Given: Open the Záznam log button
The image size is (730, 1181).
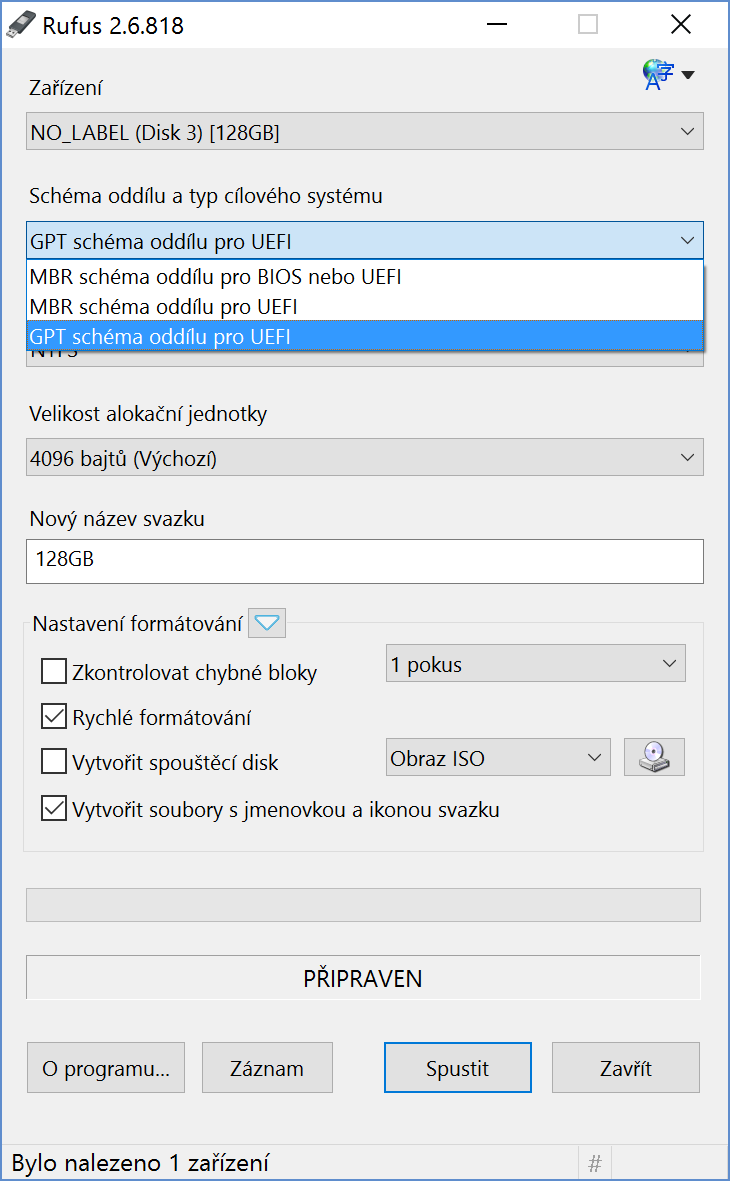Looking at the screenshot, I should [267, 1068].
